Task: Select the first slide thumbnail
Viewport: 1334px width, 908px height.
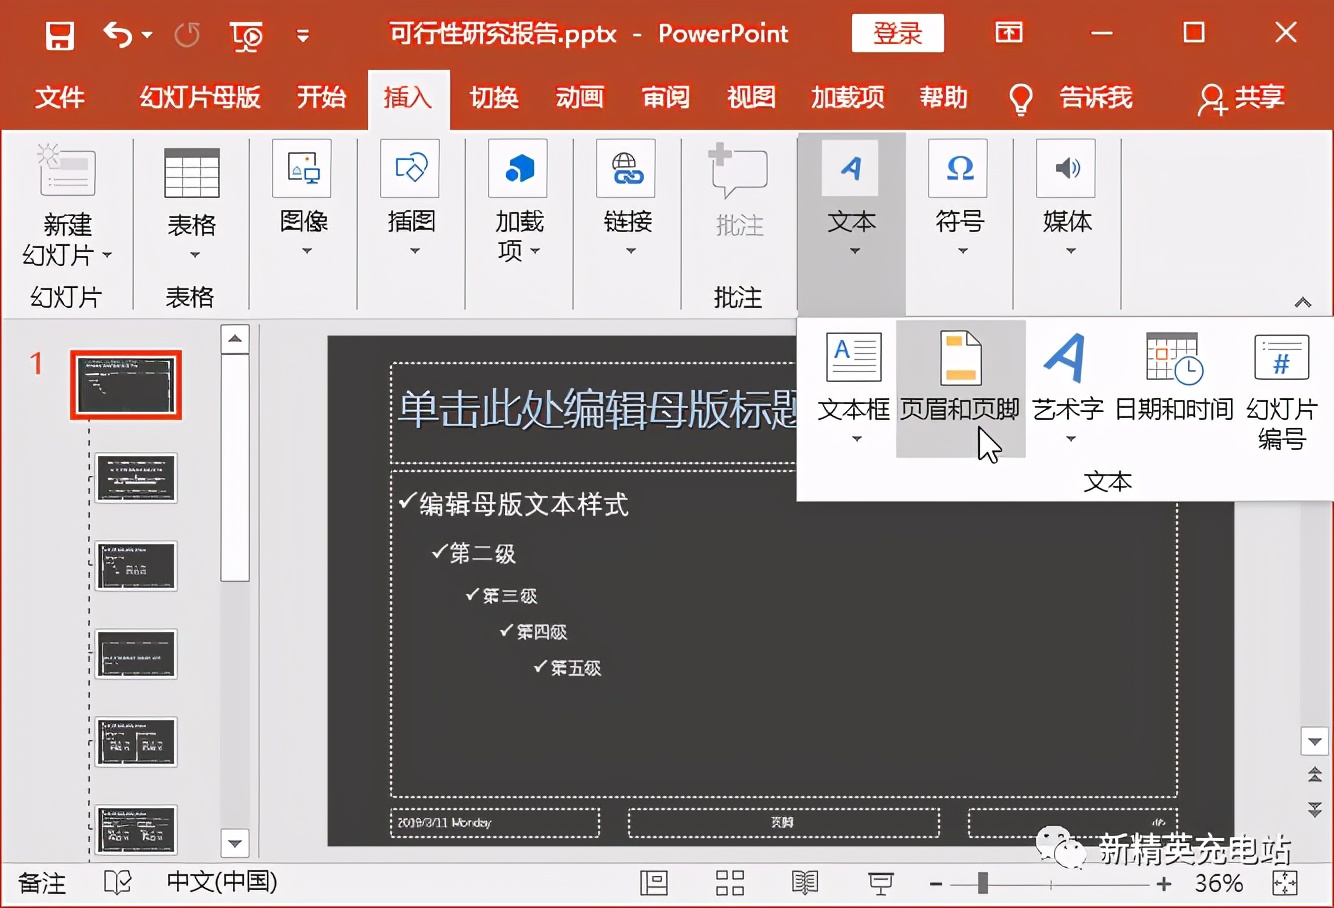Action: pos(126,384)
